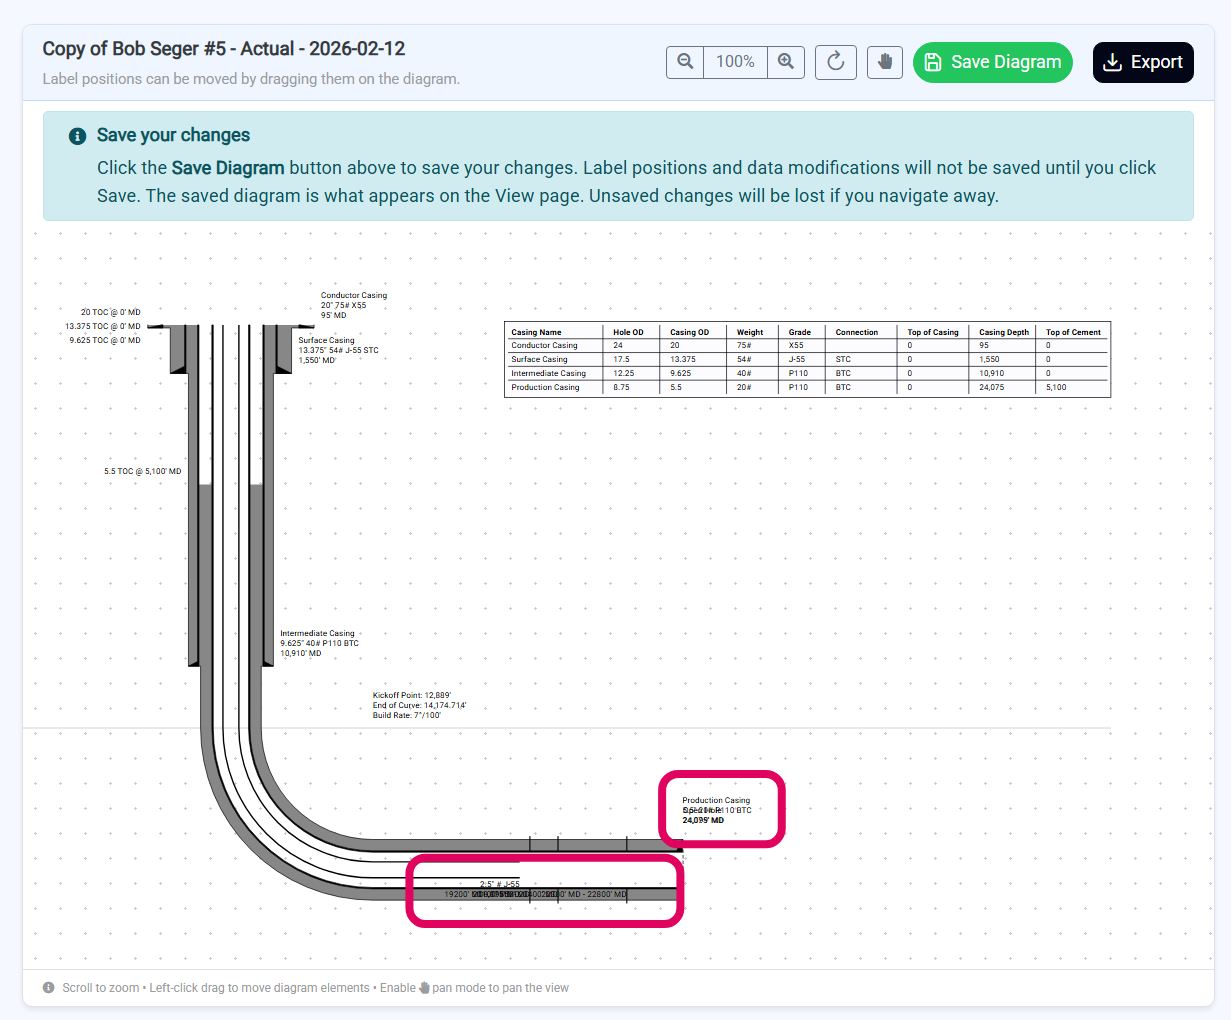Click the 100% zoom level indicator

(x=735, y=62)
